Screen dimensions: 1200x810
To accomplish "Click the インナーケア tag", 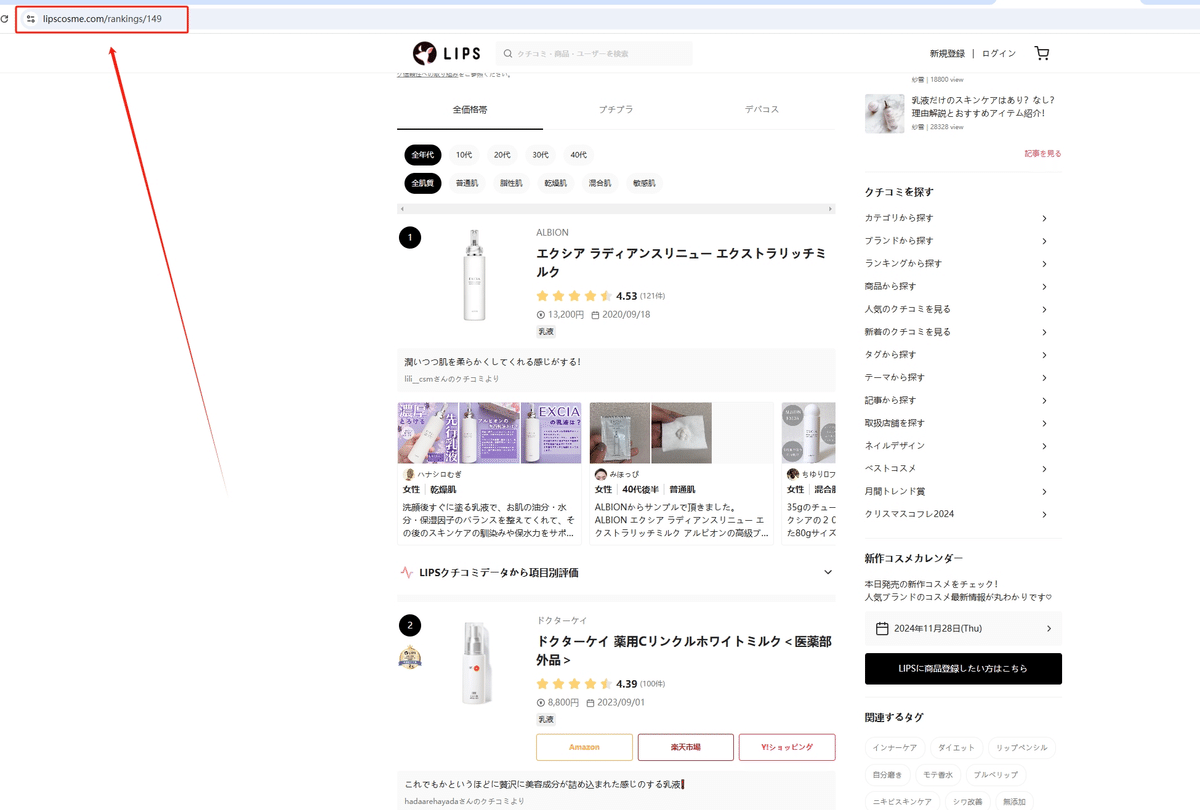I will (895, 747).
